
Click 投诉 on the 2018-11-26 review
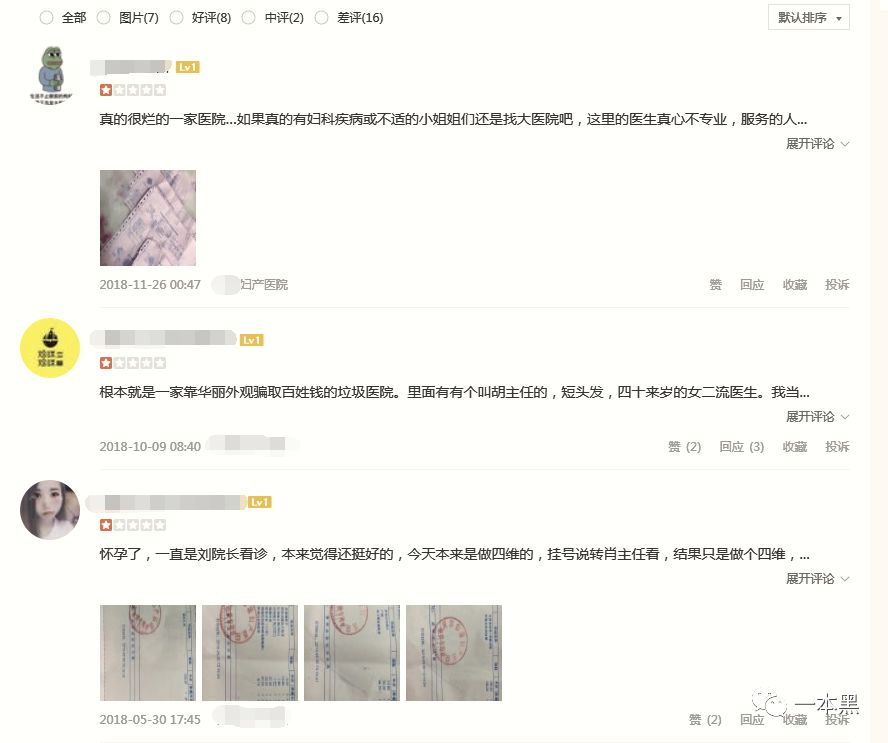click(837, 285)
